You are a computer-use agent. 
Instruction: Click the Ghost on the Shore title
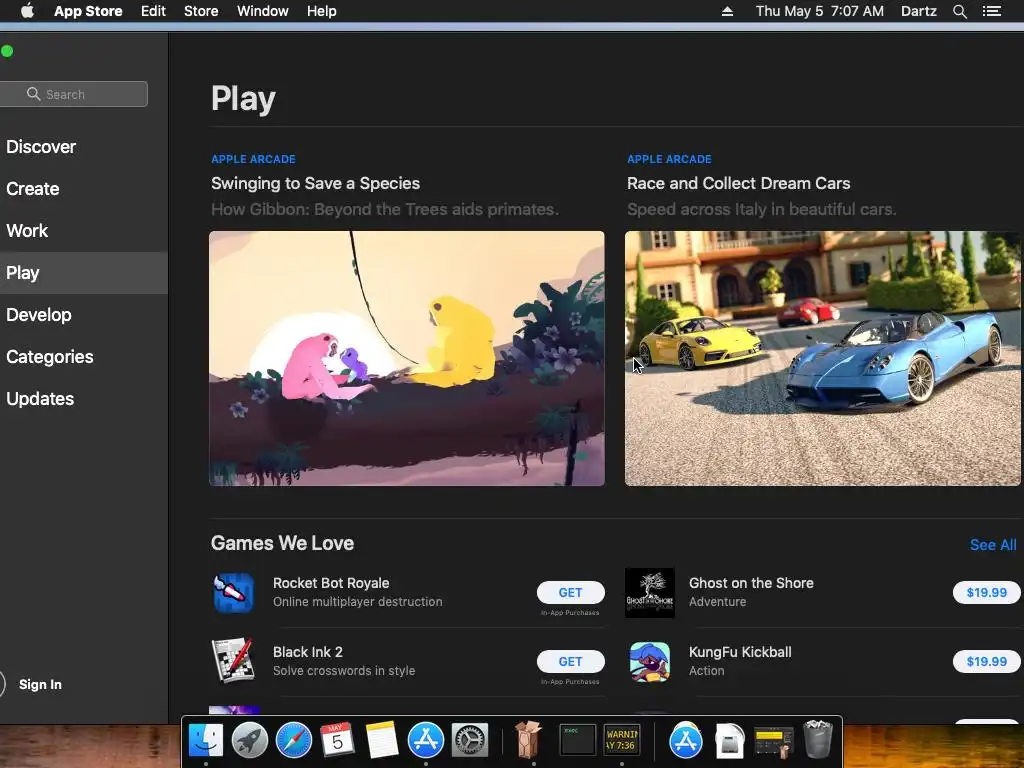tap(751, 583)
